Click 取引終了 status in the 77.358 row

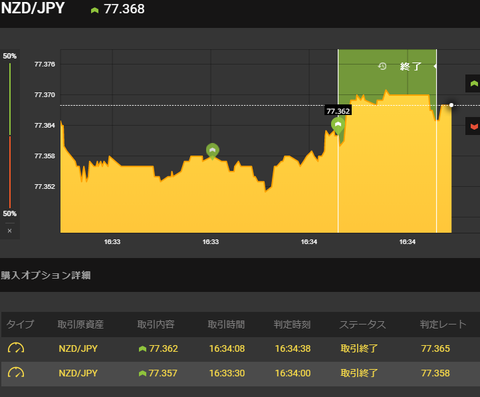359,373
